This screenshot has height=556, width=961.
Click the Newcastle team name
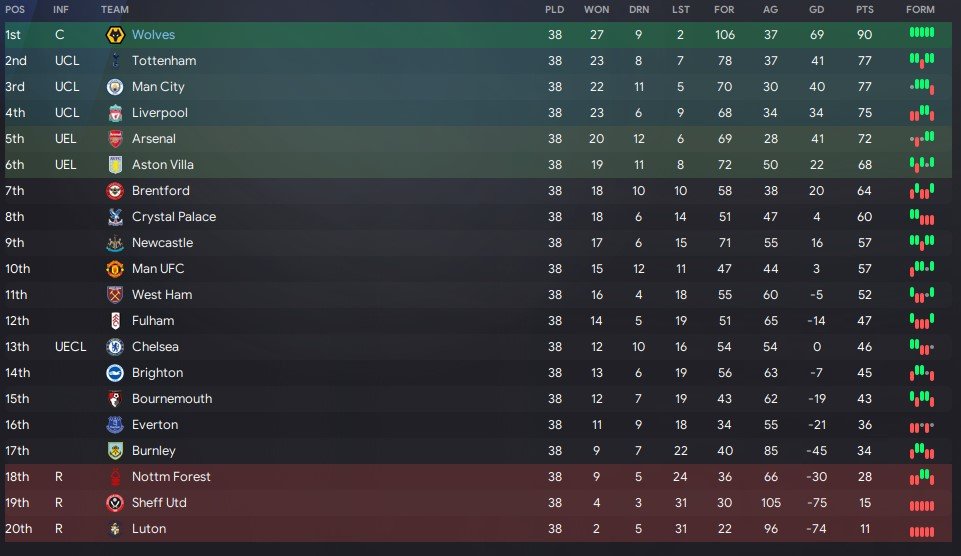click(x=162, y=243)
